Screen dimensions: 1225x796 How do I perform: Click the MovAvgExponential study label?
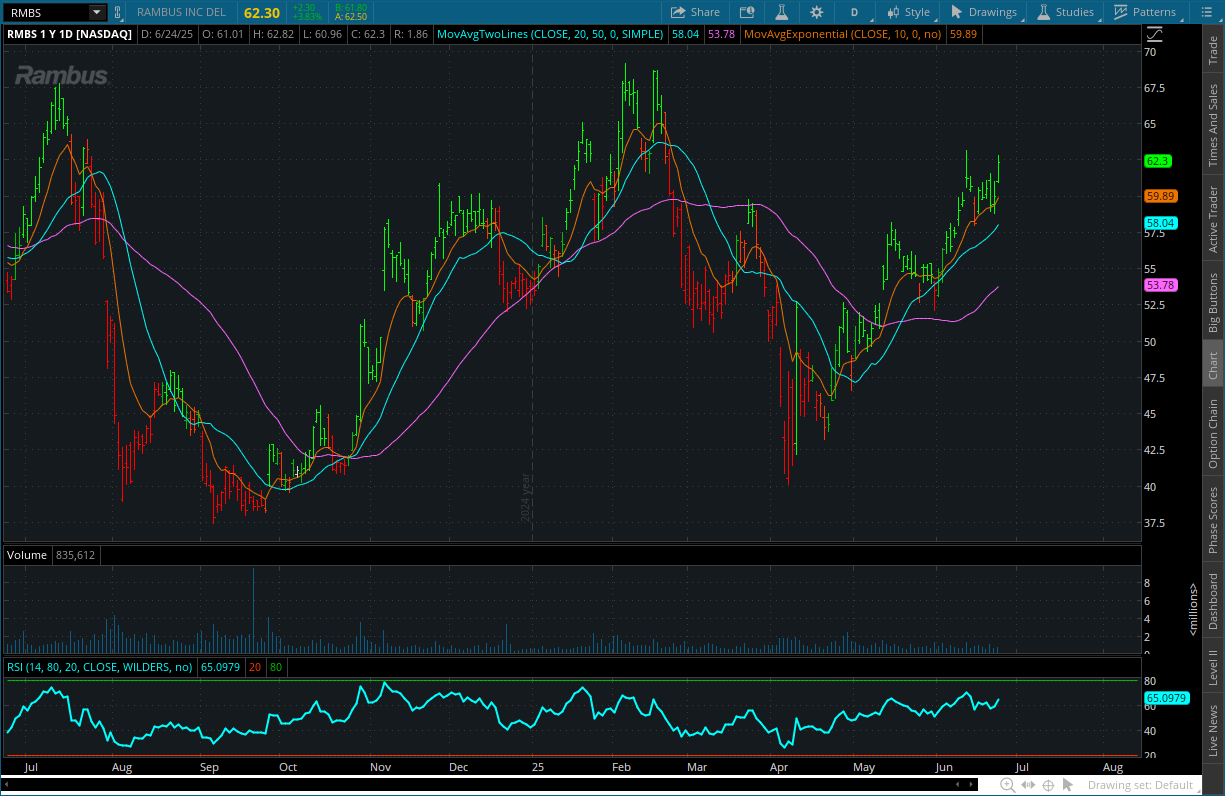843,33
